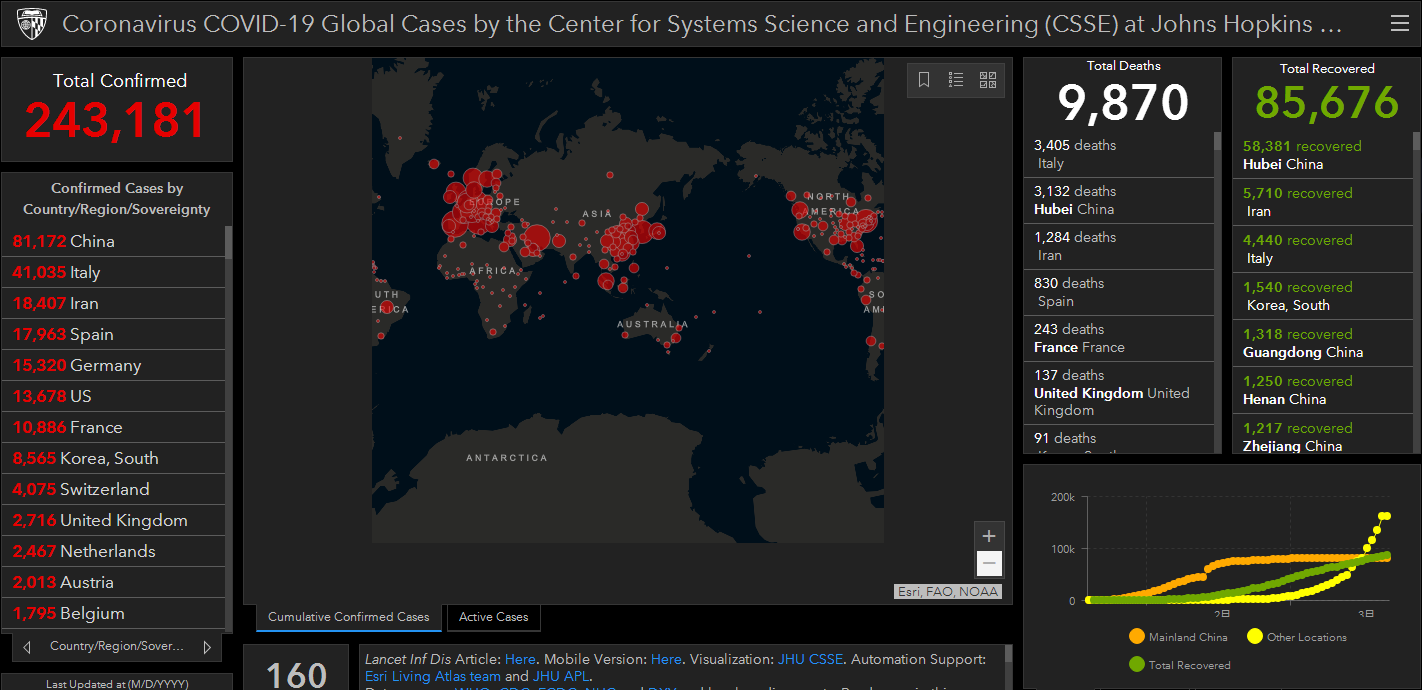Click the 5,710 recovered Iran entry
The image size is (1422, 690).
coord(1323,202)
